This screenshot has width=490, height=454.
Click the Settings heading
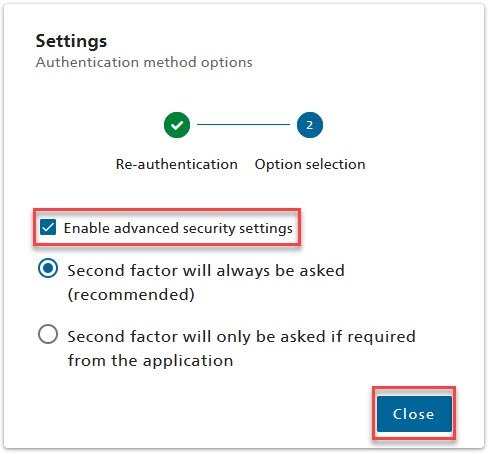point(71,42)
